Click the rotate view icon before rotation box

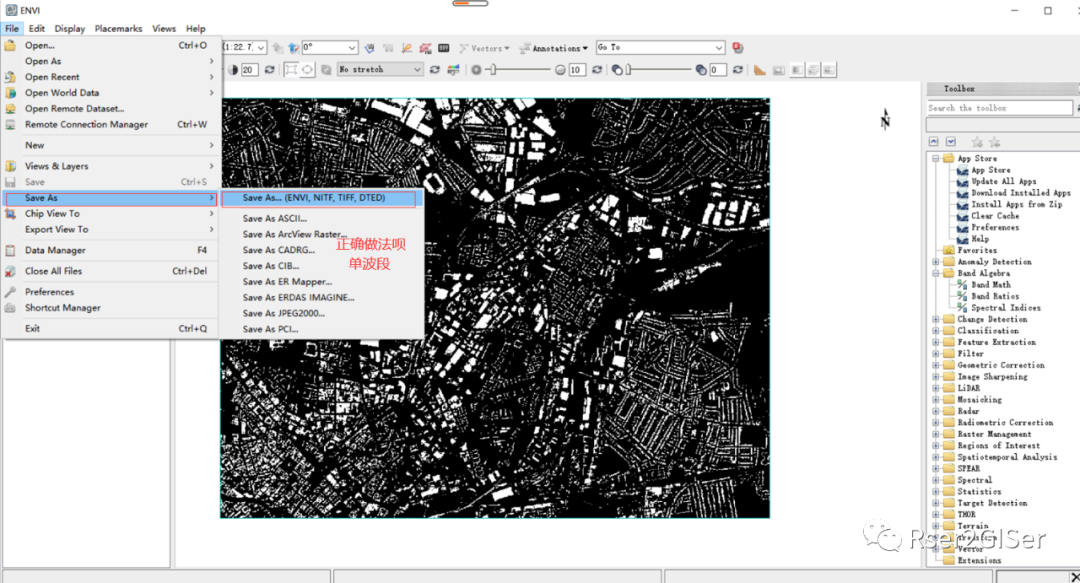(294, 48)
